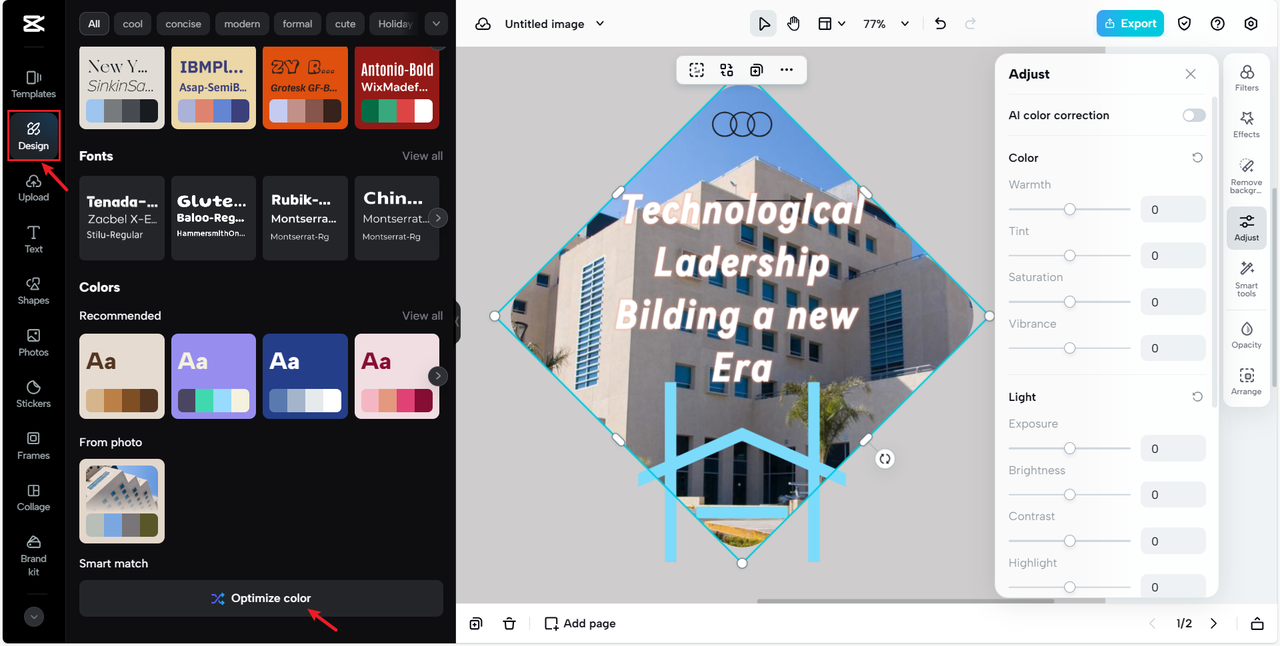Viewport: 1280px width, 646px height.
Task: Open the 77% zoom level dropdown
Action: coord(886,24)
